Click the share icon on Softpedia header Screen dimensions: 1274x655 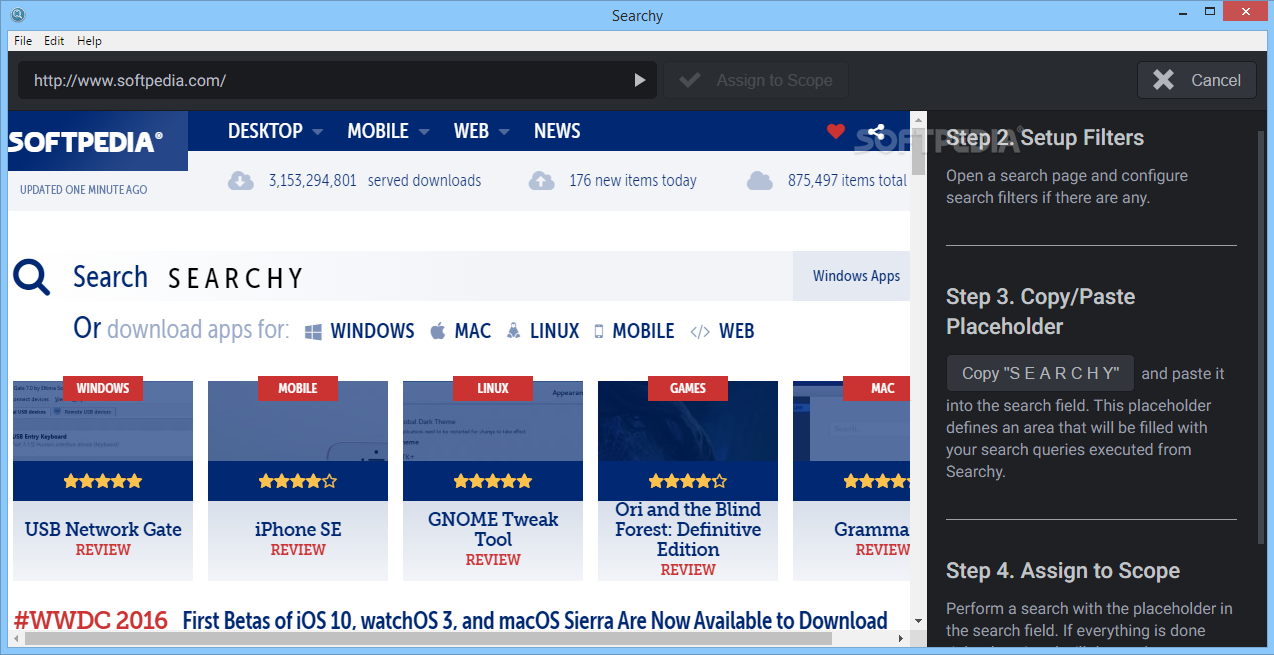(876, 131)
